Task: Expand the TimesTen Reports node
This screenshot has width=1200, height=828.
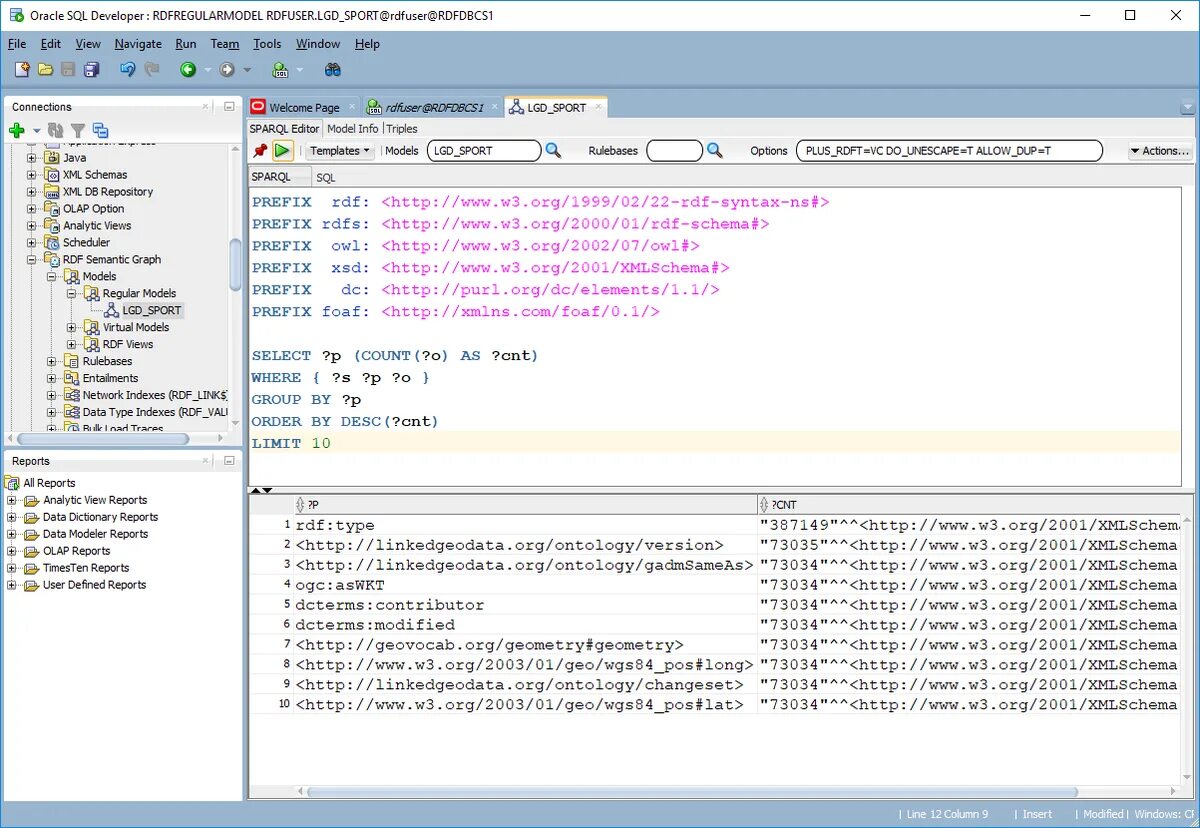Action: coord(12,568)
